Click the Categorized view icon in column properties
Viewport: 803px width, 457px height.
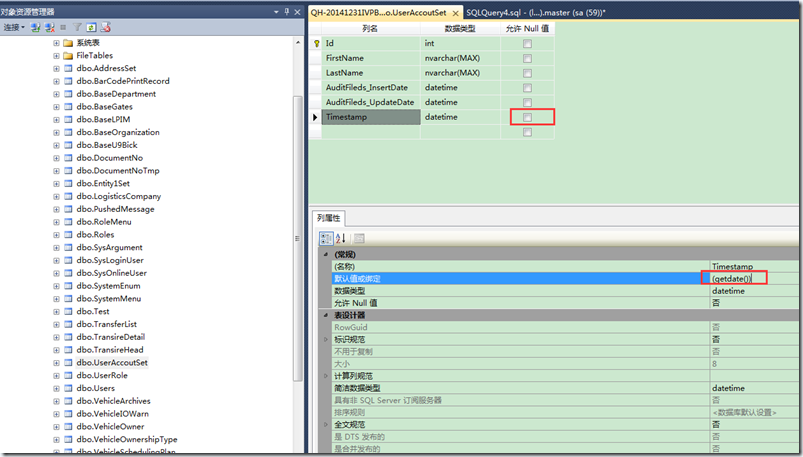[x=326, y=238]
